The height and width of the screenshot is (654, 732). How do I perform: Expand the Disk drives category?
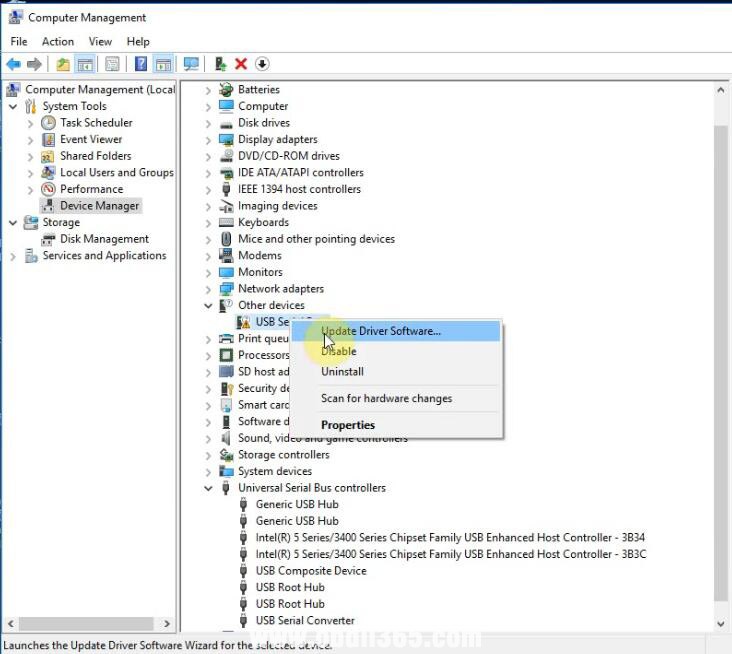[x=208, y=123]
